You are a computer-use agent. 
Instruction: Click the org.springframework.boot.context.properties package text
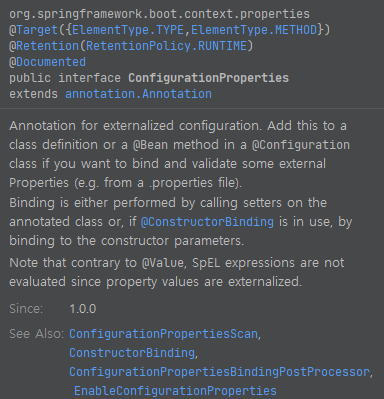(159, 14)
